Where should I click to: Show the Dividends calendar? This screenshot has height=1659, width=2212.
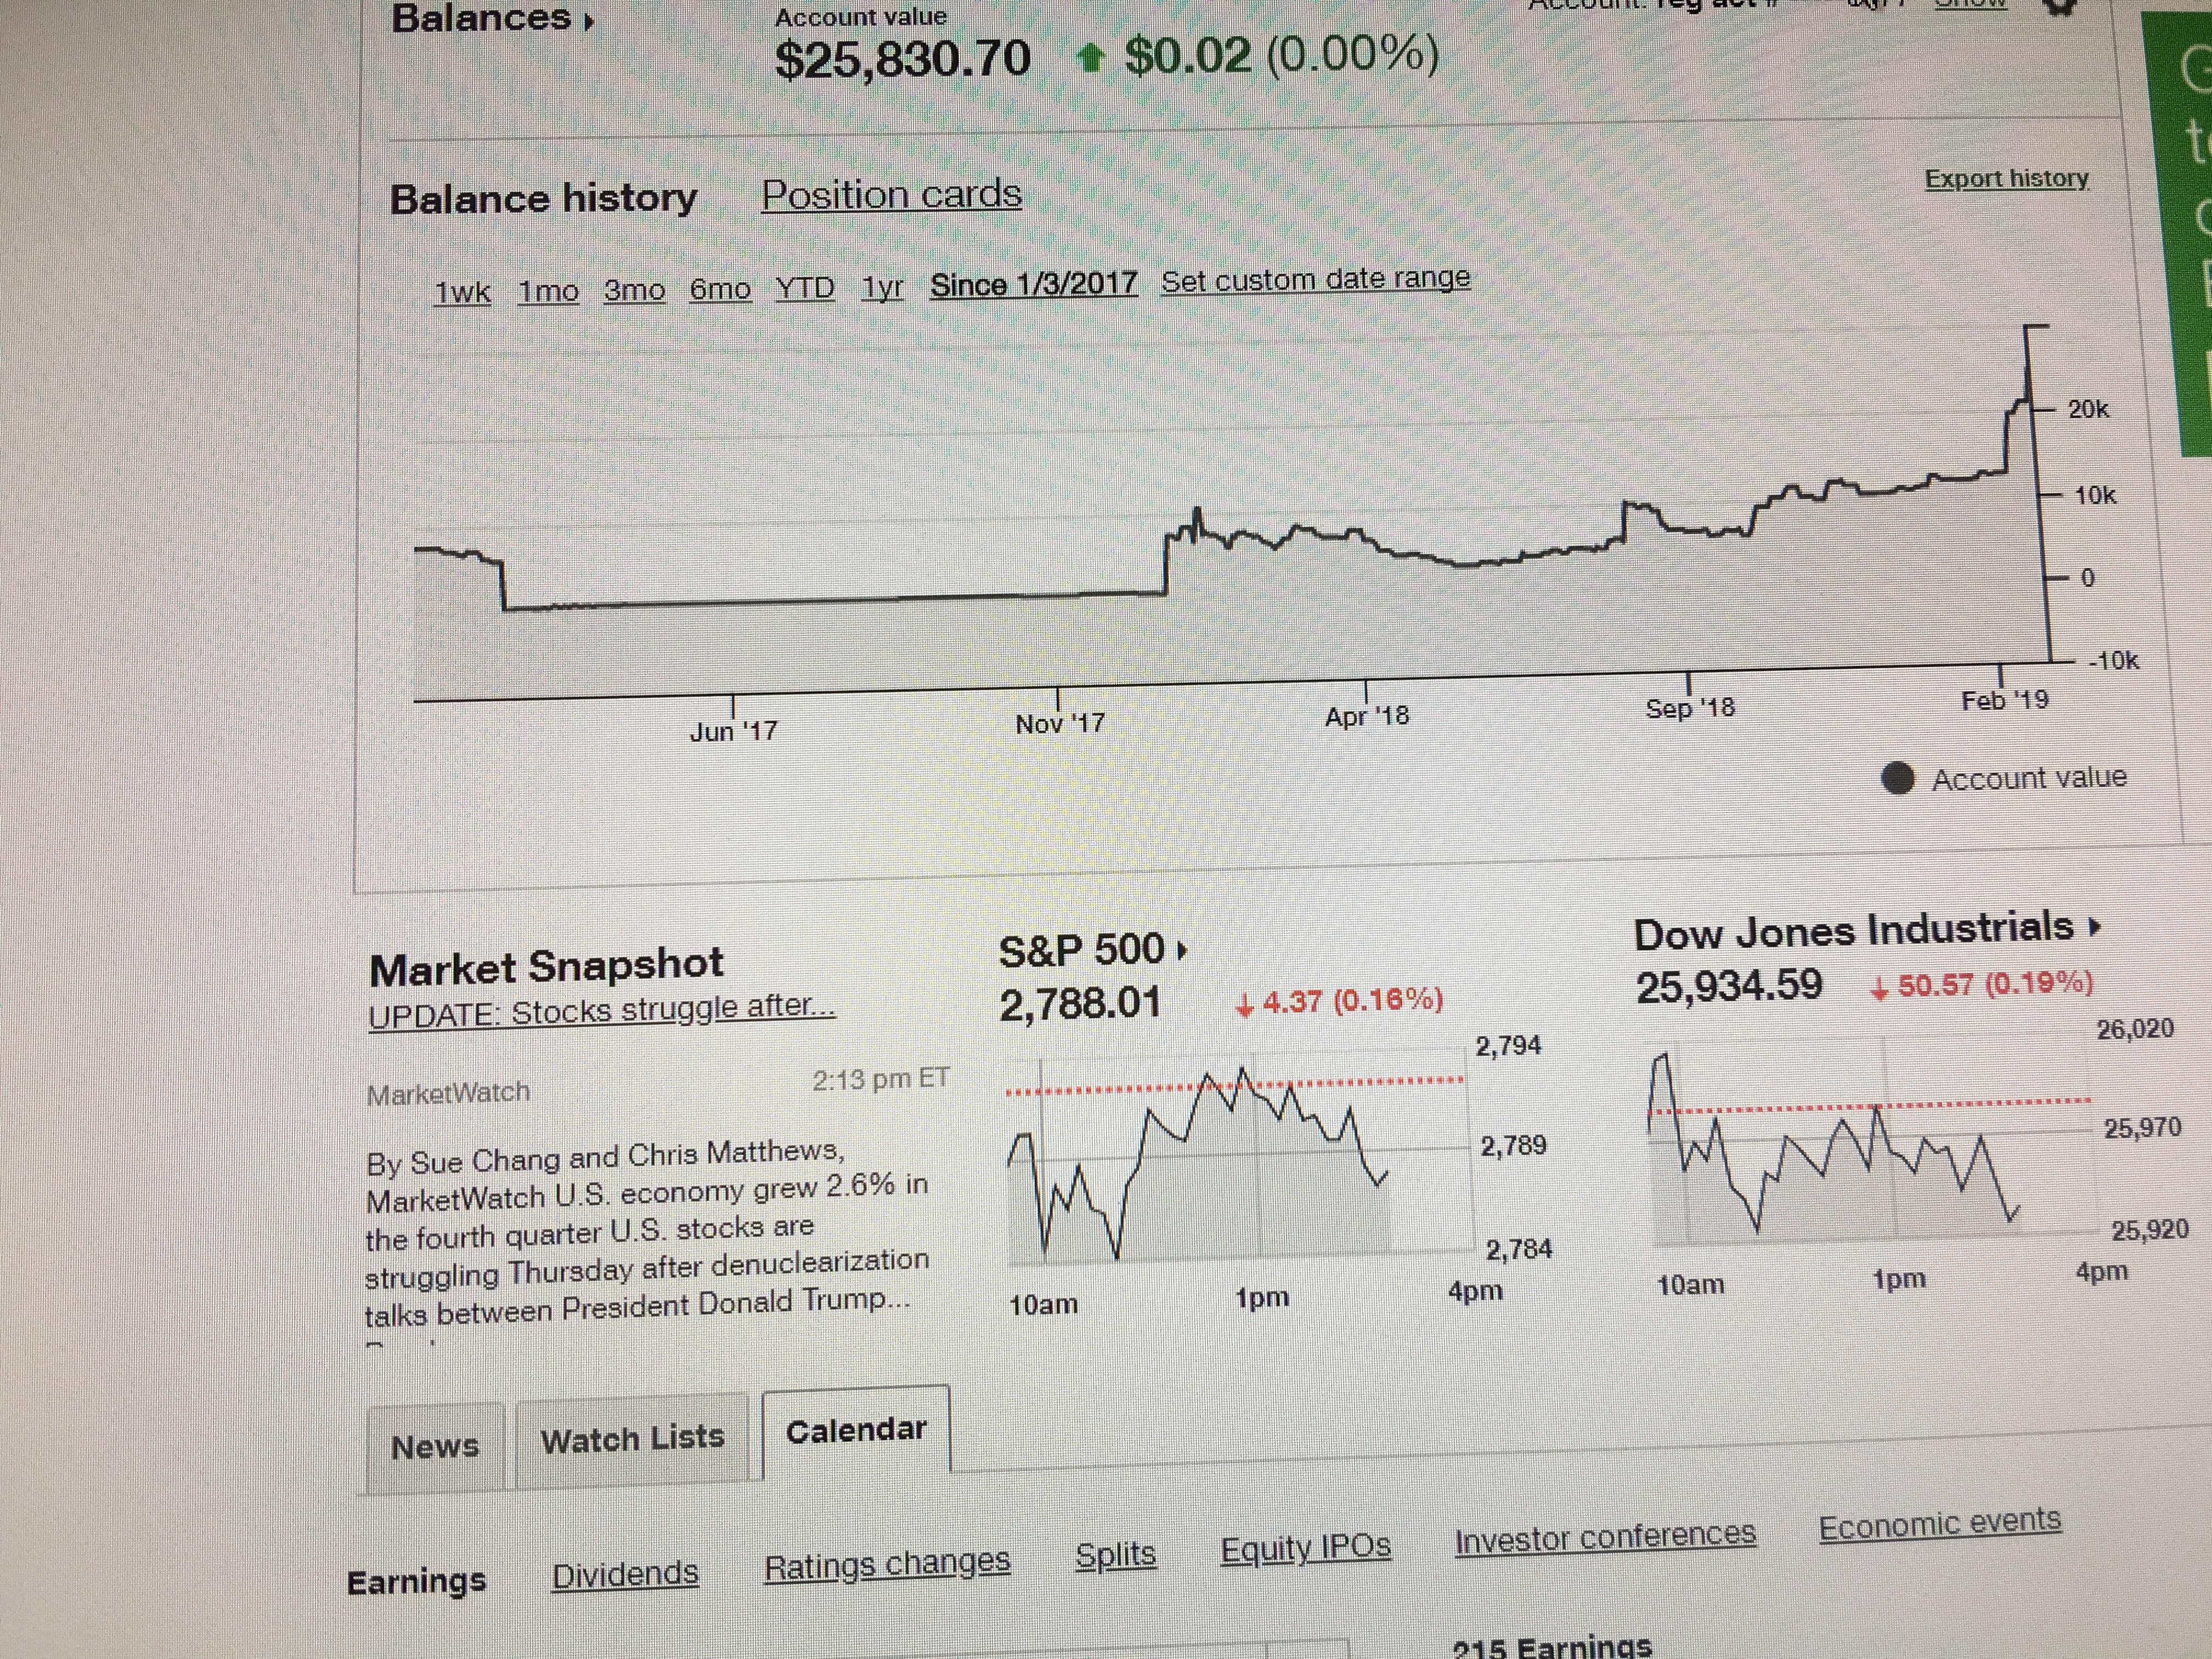pos(625,1574)
